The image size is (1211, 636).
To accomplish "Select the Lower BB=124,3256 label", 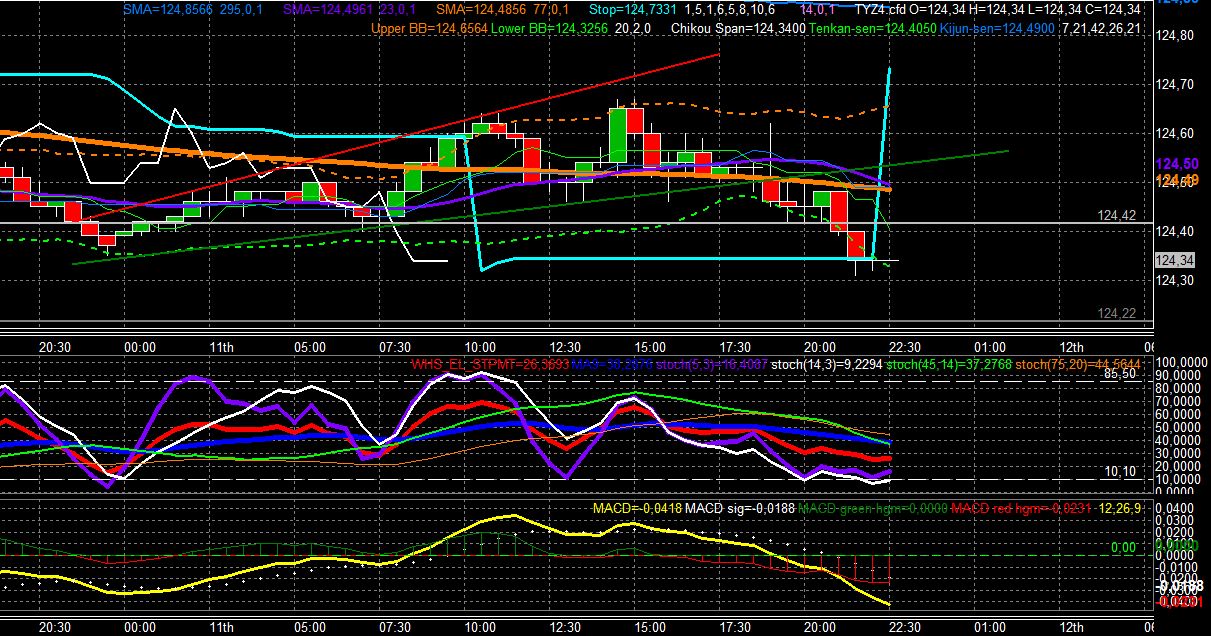I will click(551, 28).
